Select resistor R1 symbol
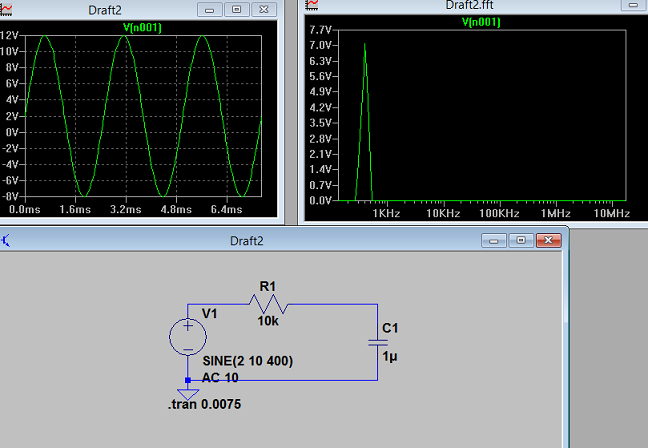 coord(269,305)
